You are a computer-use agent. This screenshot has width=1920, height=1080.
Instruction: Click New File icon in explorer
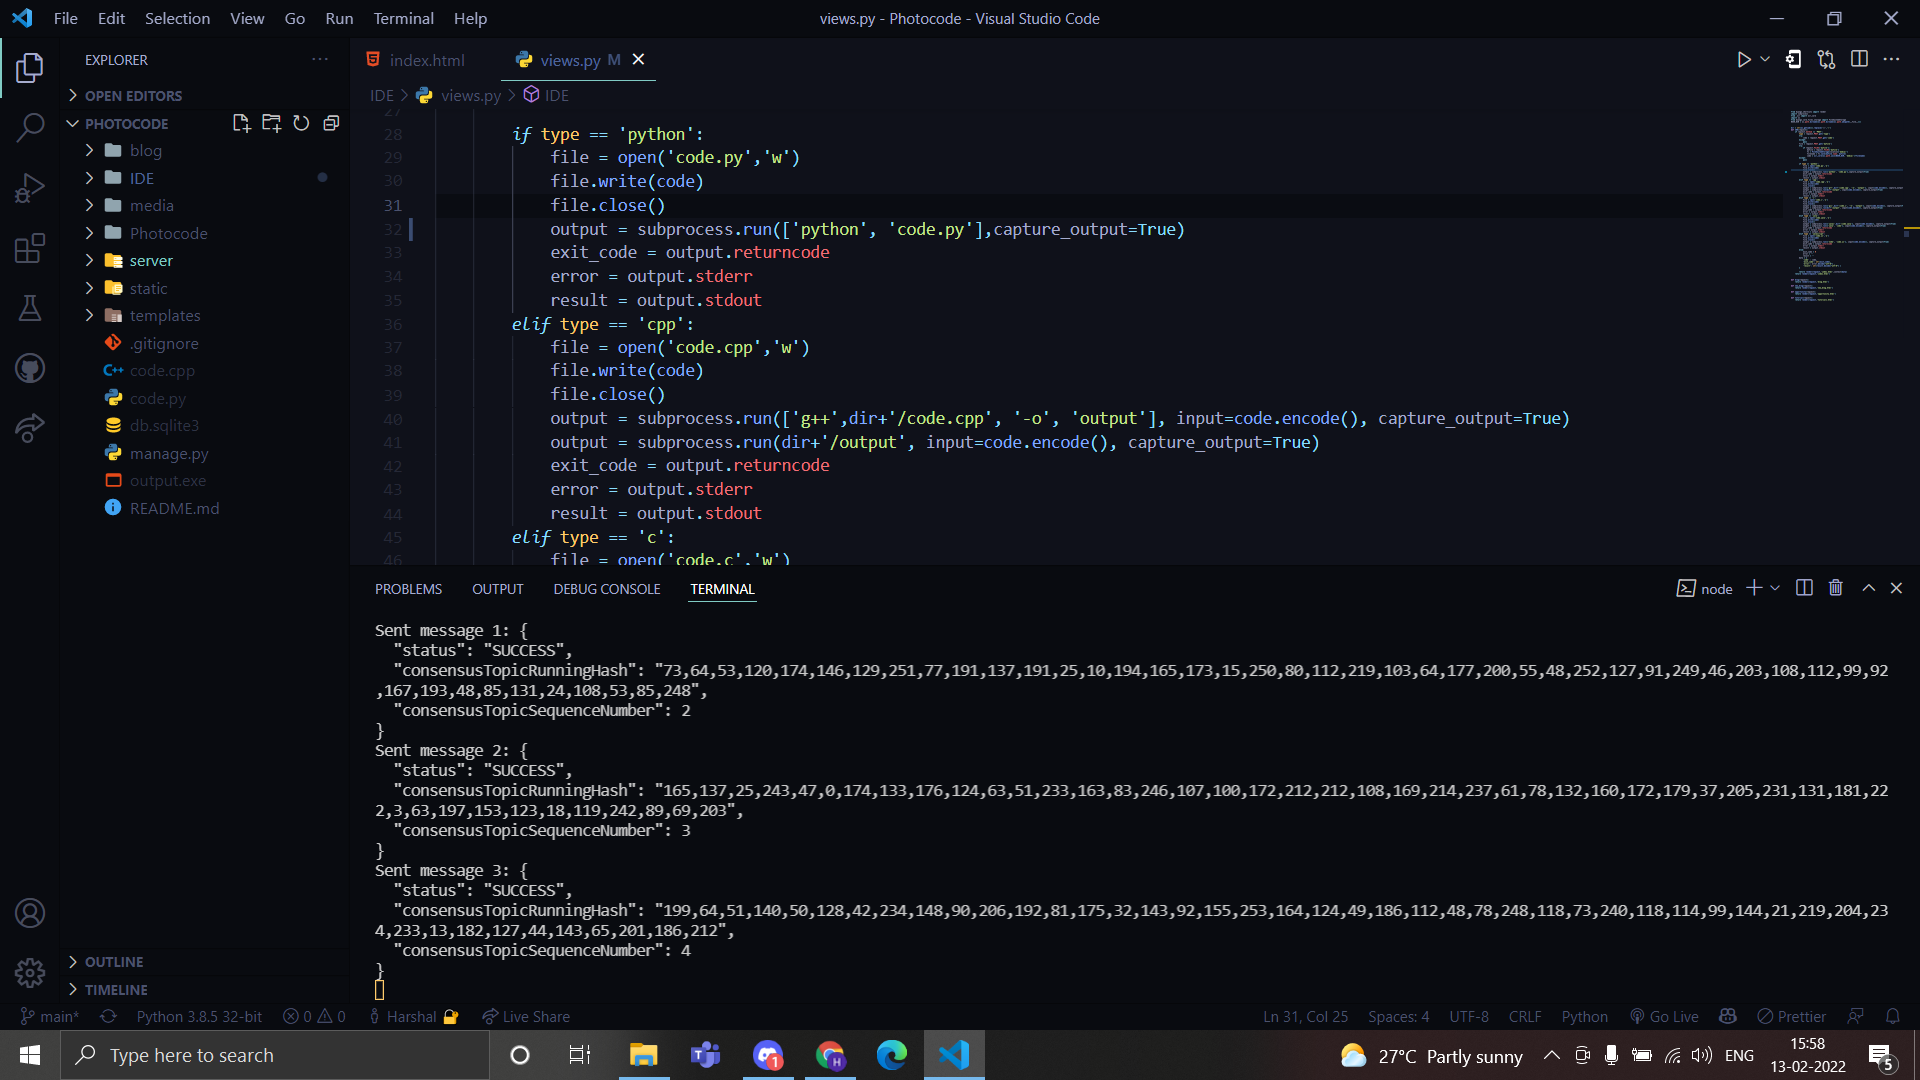(241, 123)
